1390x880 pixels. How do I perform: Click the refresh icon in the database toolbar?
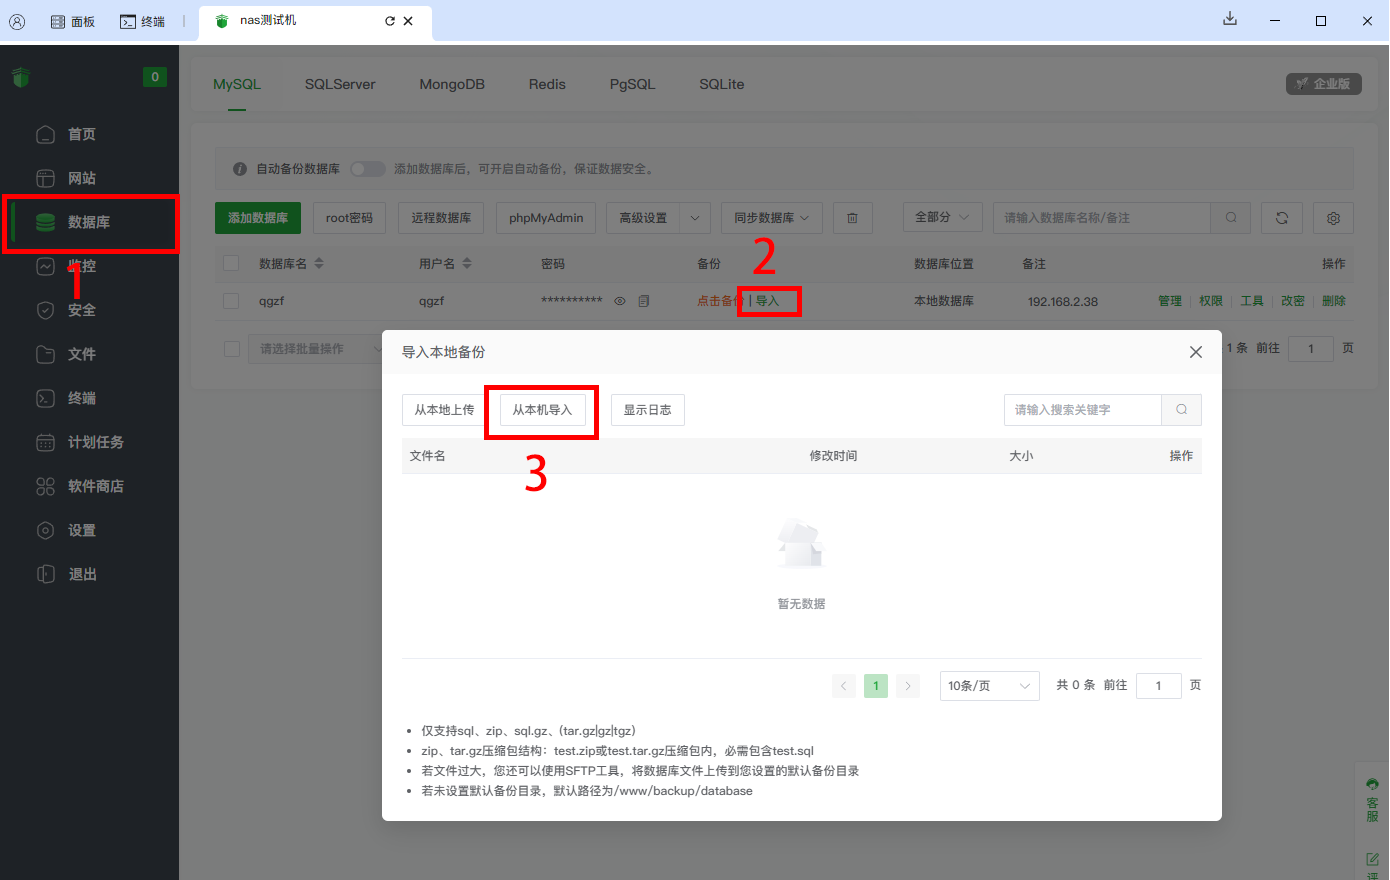pyautogui.click(x=1281, y=218)
